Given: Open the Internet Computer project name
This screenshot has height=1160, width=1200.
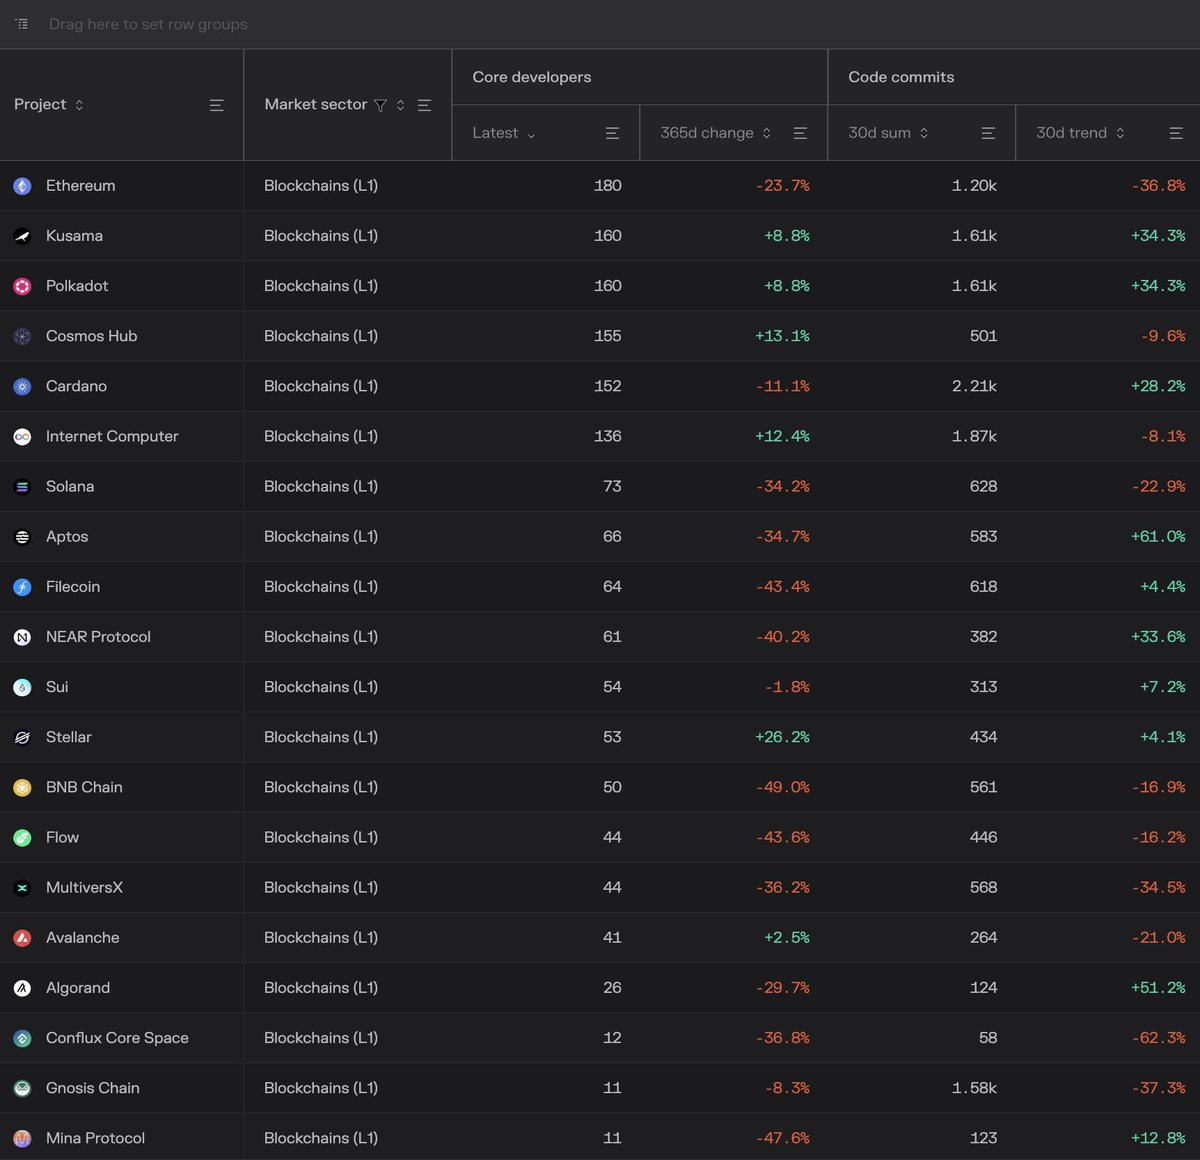Looking at the screenshot, I should (112, 437).
